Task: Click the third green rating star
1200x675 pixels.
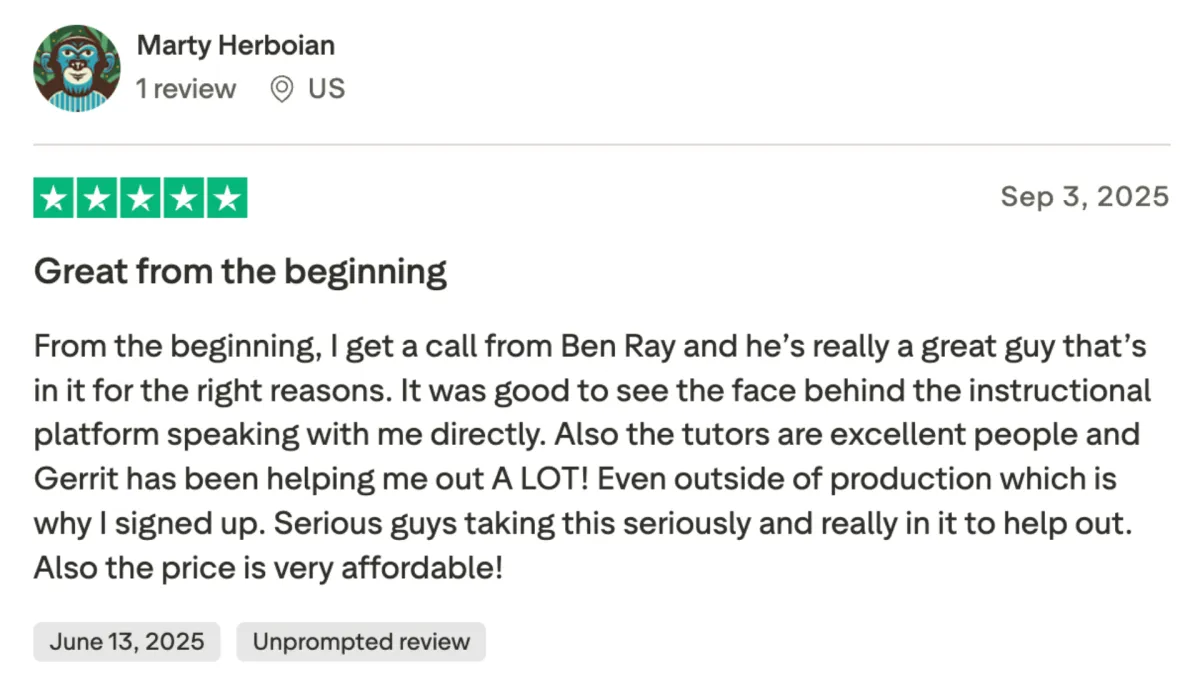Action: pyautogui.click(x=141, y=198)
